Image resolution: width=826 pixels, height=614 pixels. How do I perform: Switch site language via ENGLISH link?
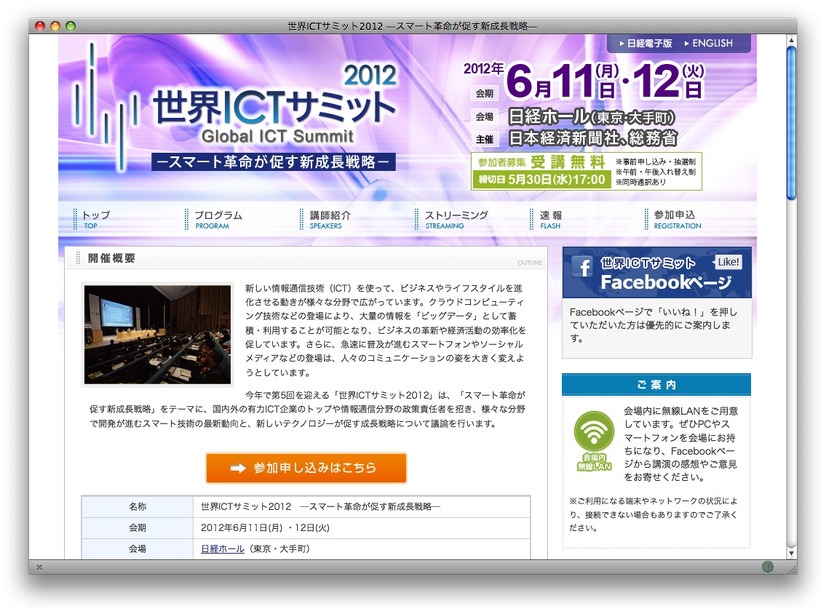point(709,43)
